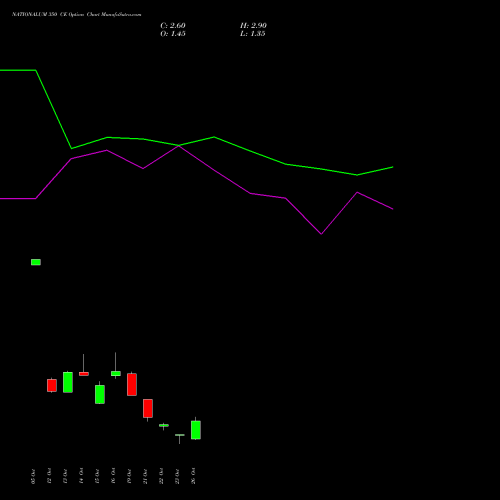Click the green candle above 13 Oct
The width and height of the screenshot is (500, 500).
(x=68, y=382)
